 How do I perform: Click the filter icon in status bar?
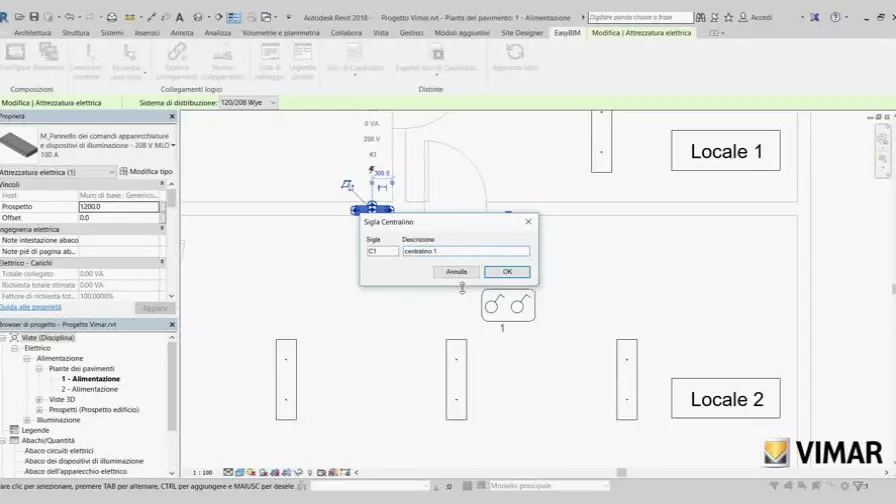860,486
